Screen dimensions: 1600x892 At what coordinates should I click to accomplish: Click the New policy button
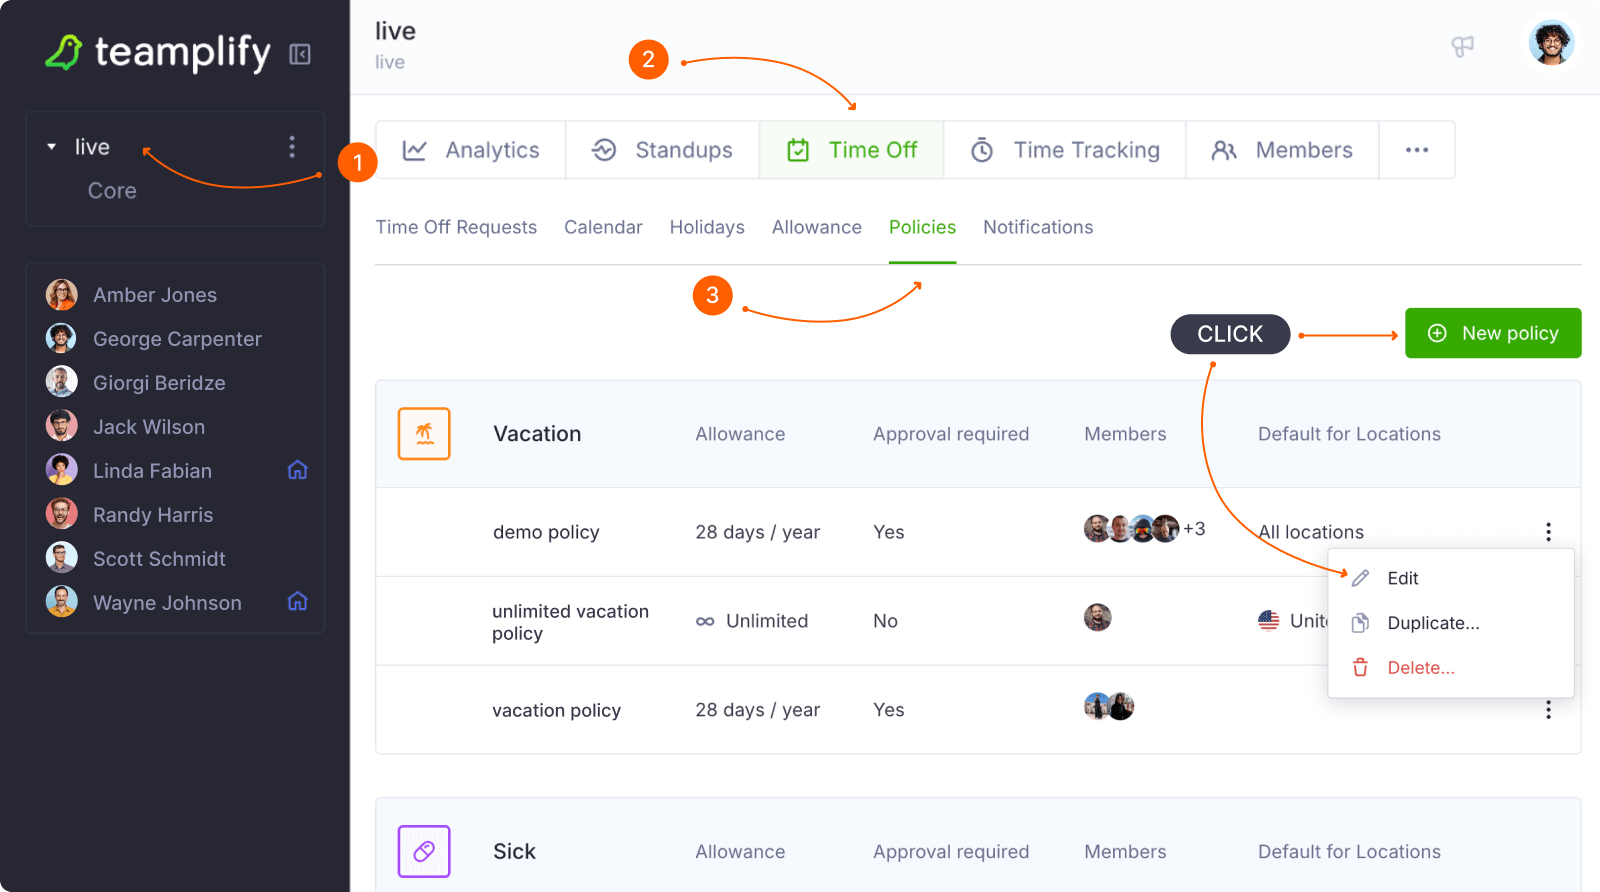1492,333
